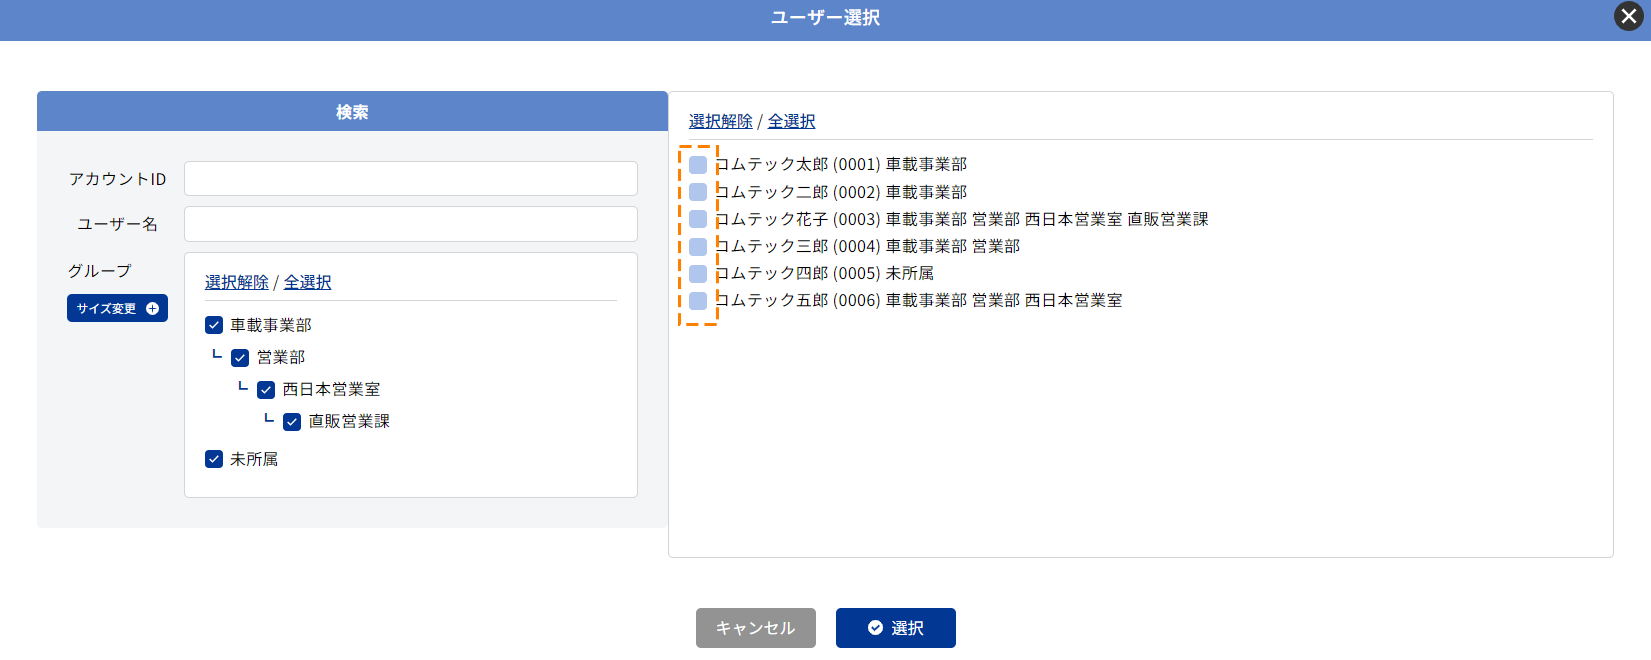Check the box for コムテック太郎 (0001)

(698, 165)
